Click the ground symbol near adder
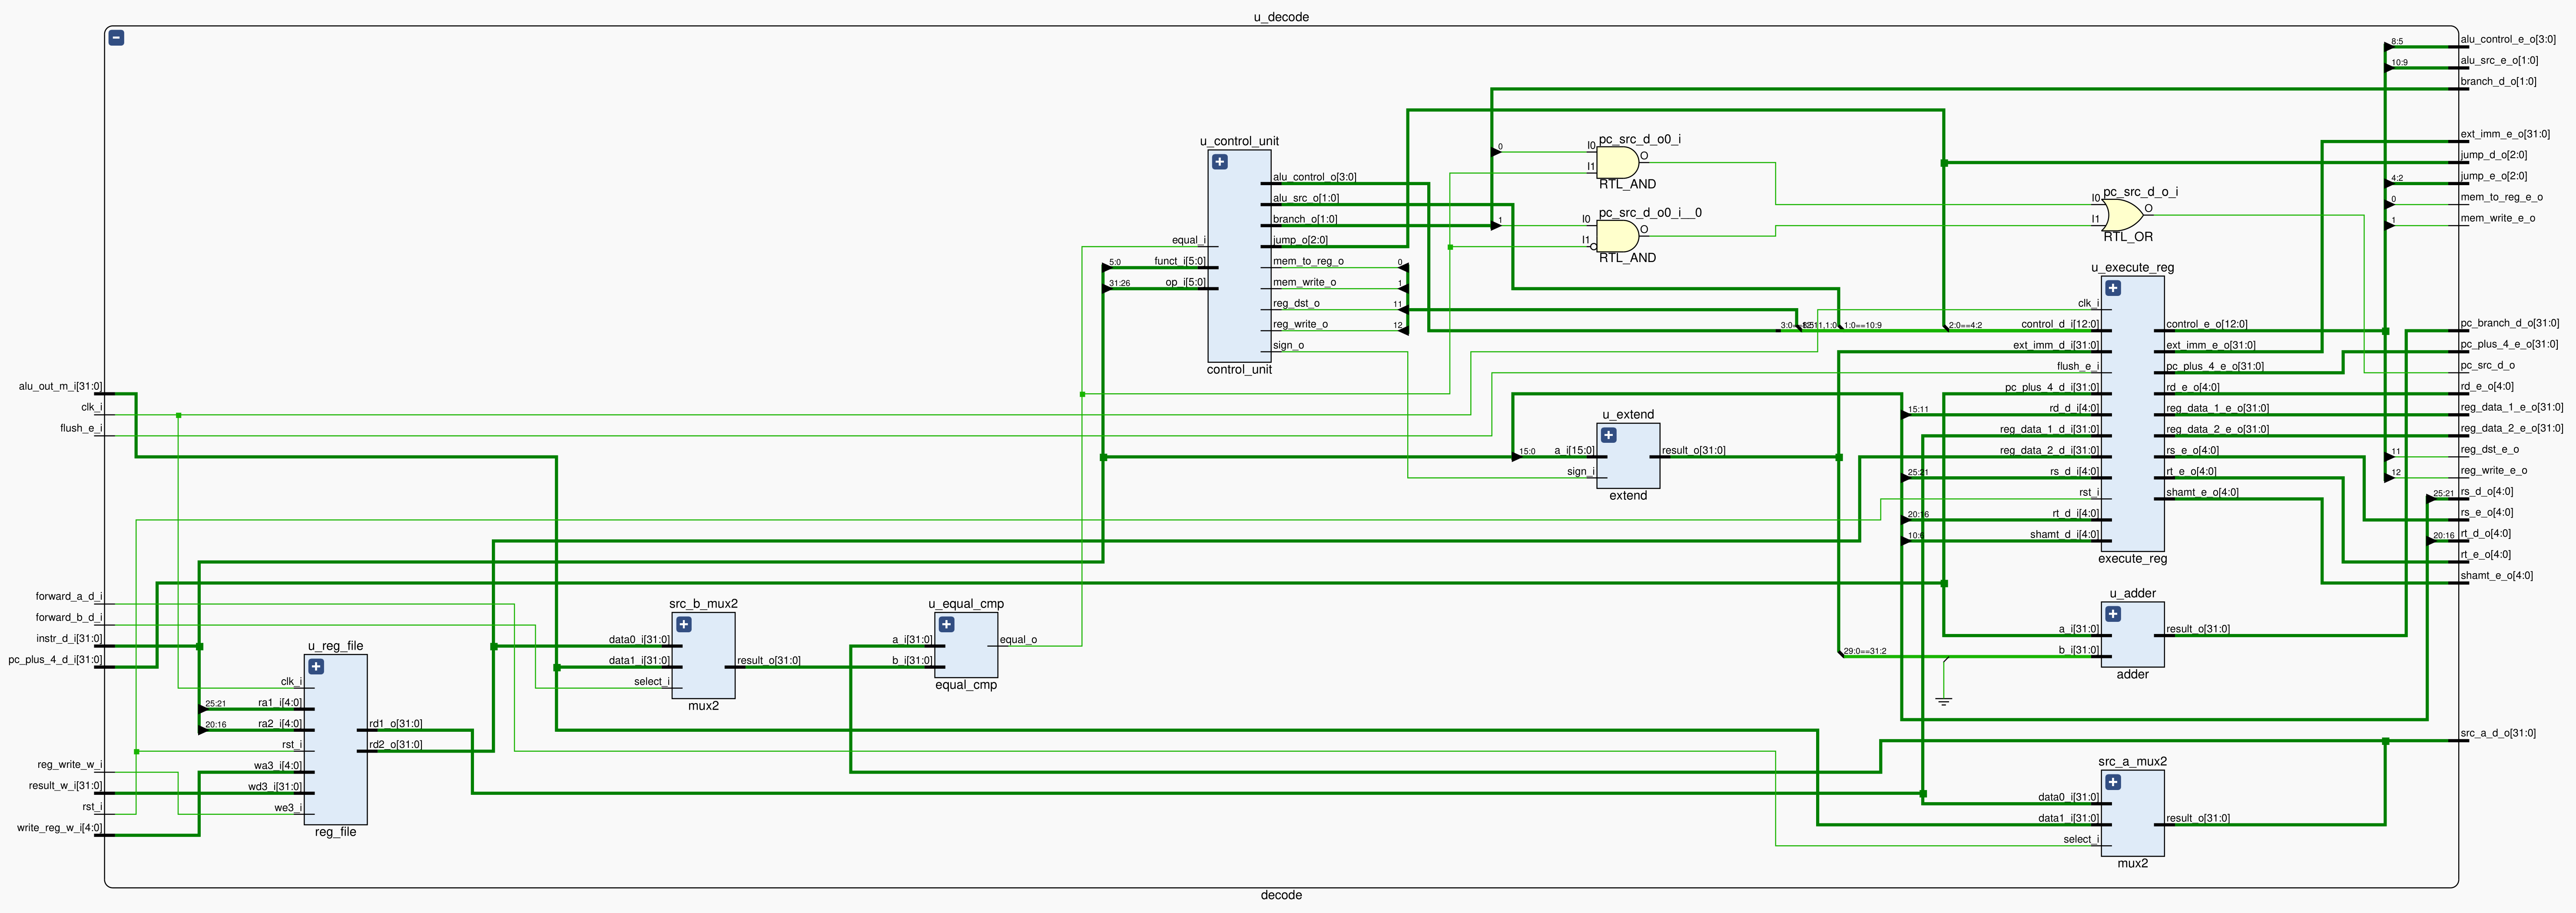Screen dimensions: 2576x913 (x=1943, y=701)
